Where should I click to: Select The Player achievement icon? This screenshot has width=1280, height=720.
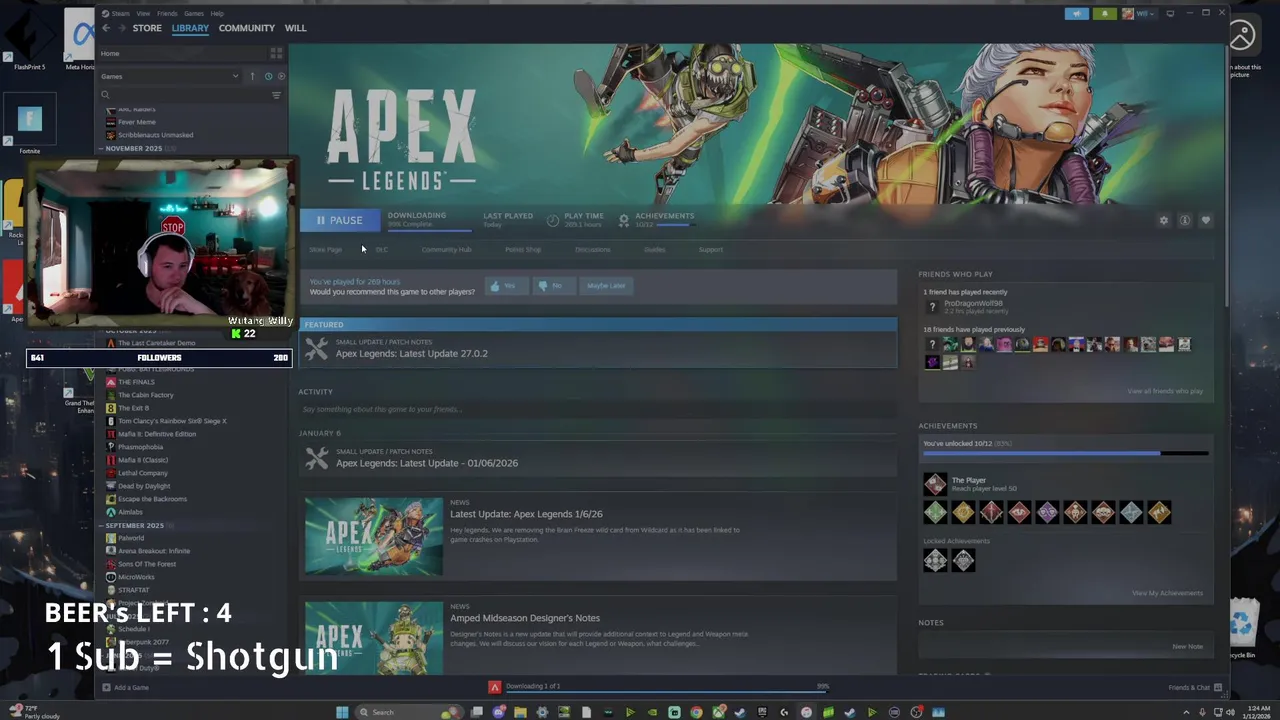(x=935, y=484)
